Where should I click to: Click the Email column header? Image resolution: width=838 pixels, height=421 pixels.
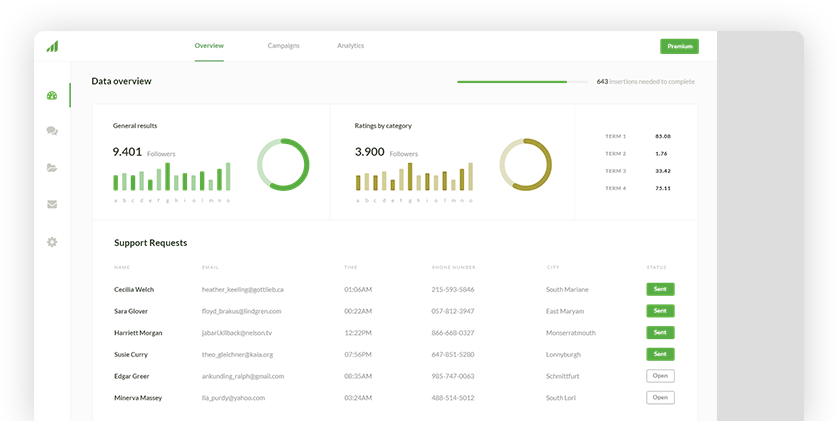point(210,267)
